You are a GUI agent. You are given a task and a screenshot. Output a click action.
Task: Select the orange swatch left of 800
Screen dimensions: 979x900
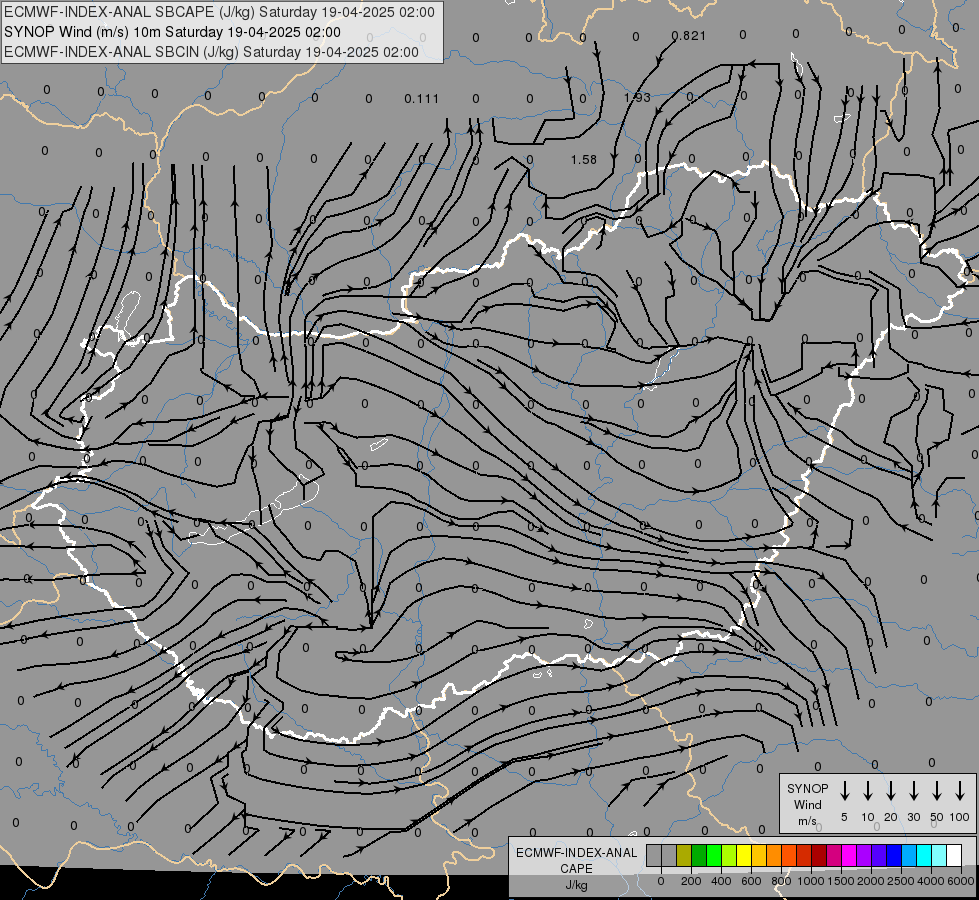[x=774, y=855]
